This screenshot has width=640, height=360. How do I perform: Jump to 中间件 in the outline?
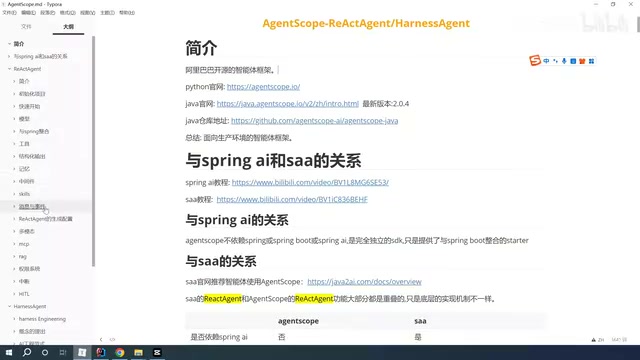[x=27, y=181]
